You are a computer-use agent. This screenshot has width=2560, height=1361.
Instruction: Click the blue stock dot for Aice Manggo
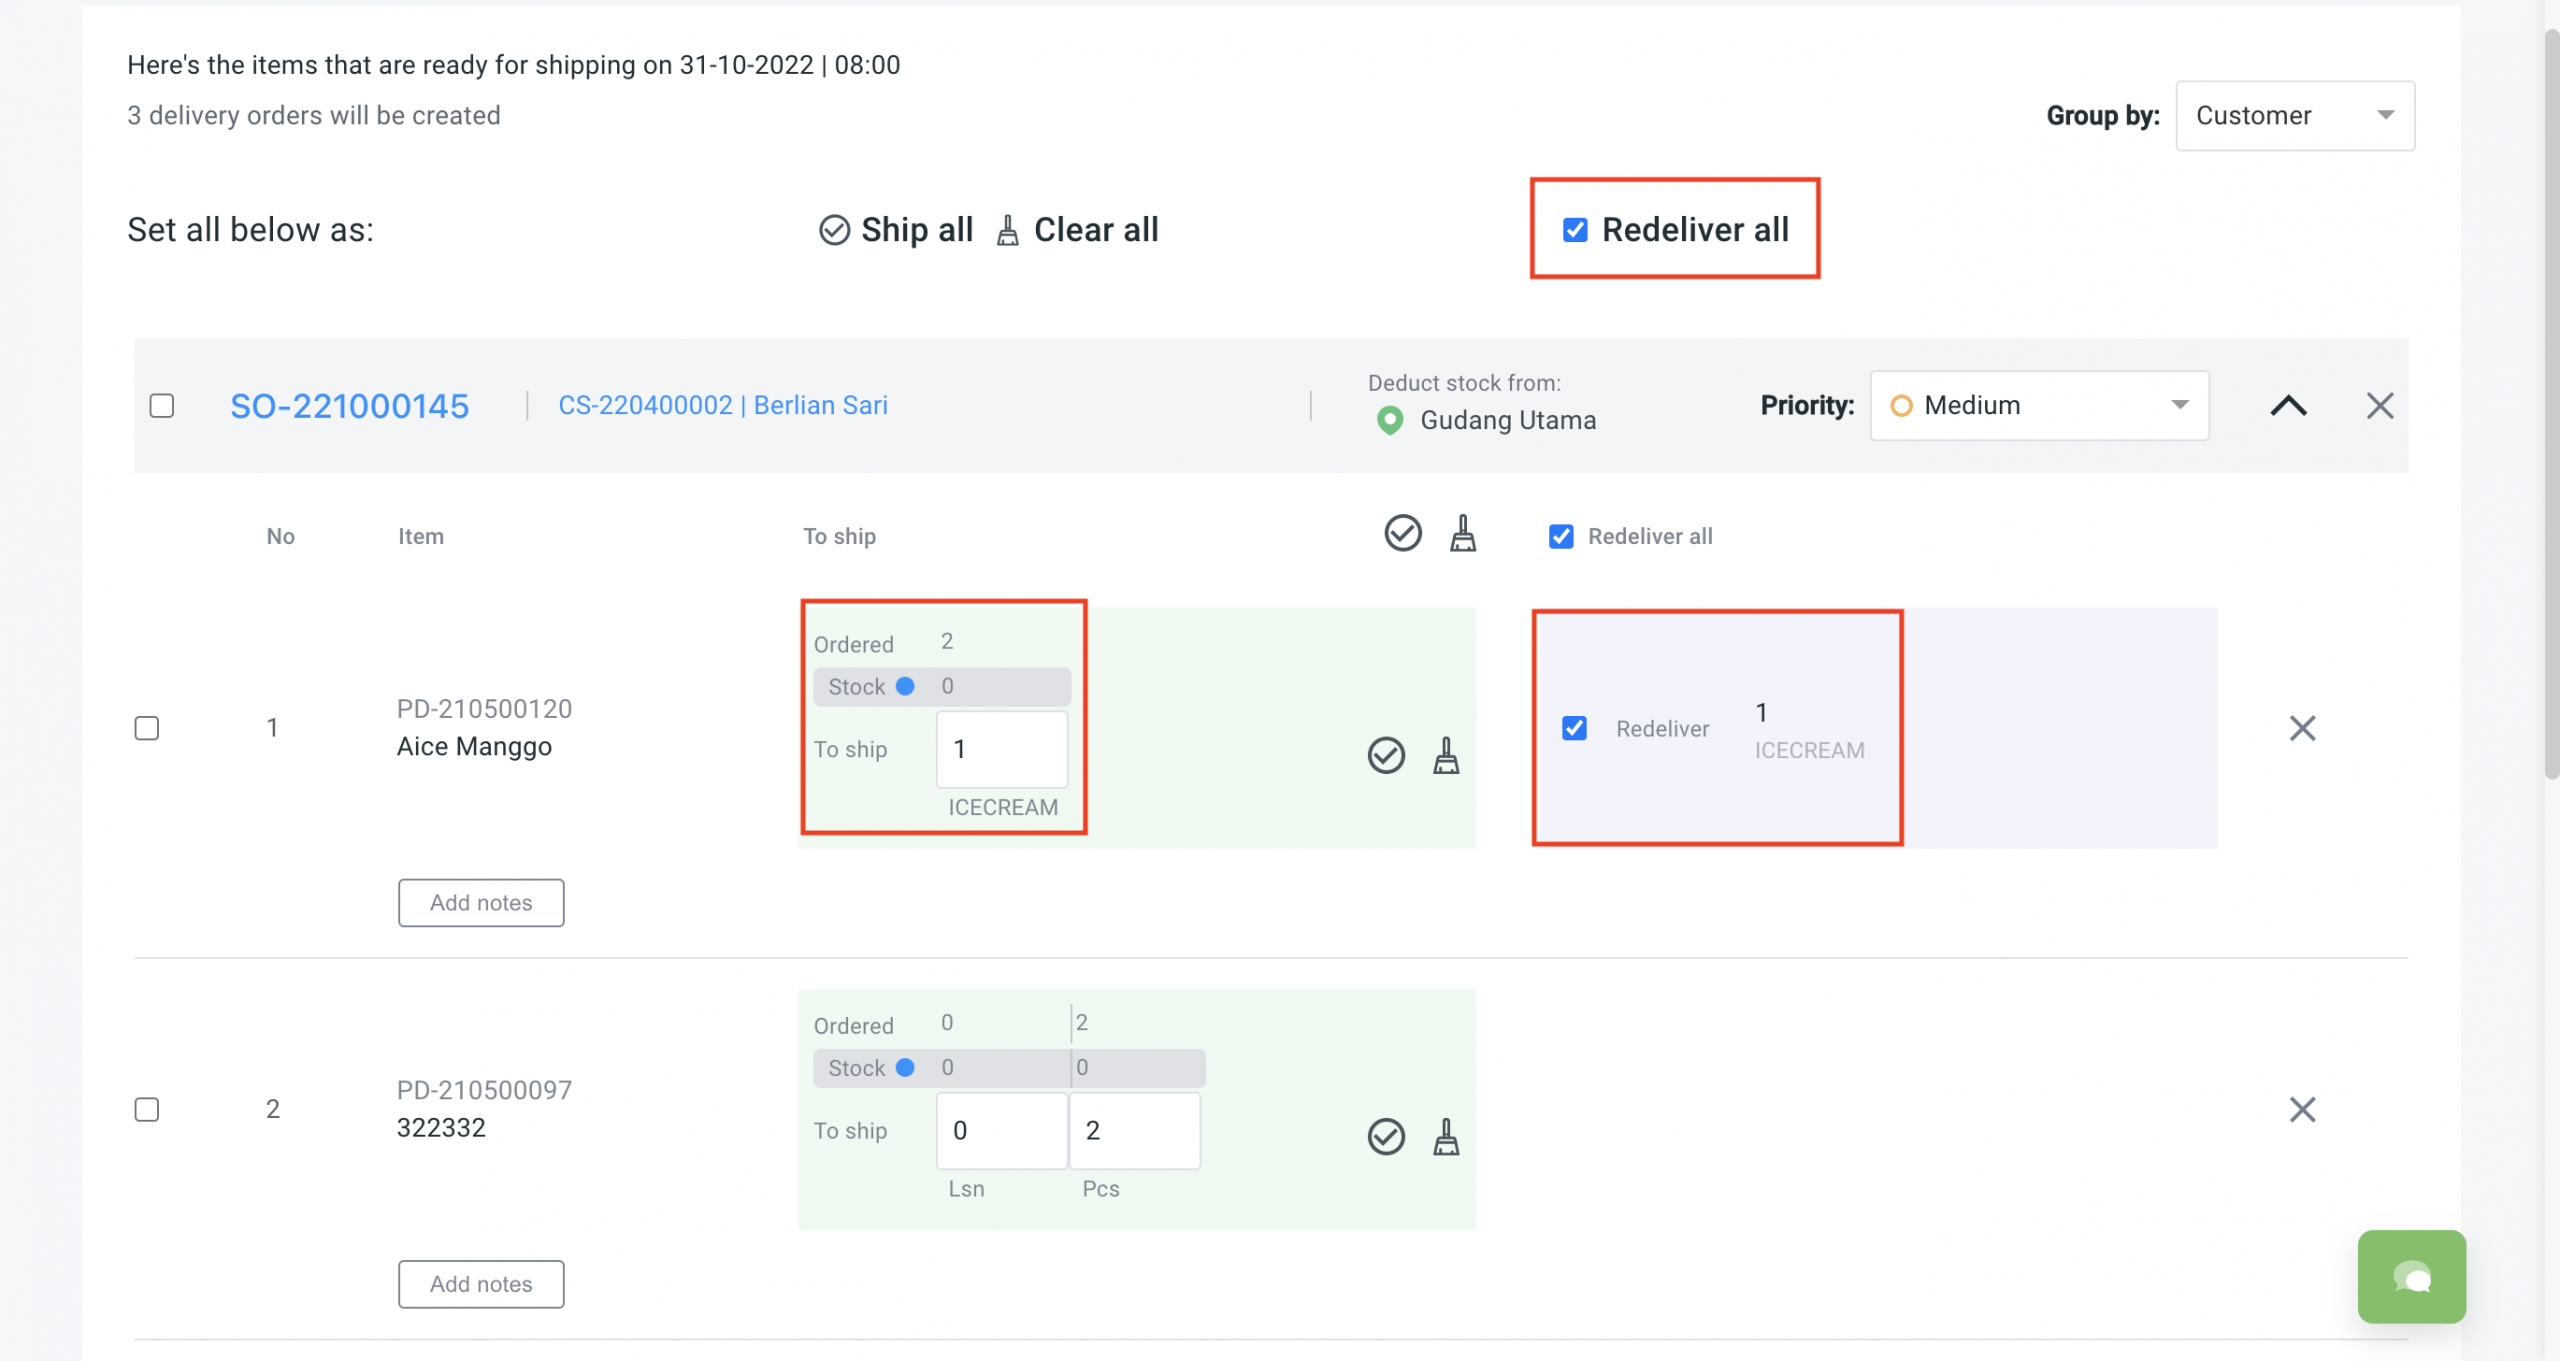pyautogui.click(x=905, y=686)
